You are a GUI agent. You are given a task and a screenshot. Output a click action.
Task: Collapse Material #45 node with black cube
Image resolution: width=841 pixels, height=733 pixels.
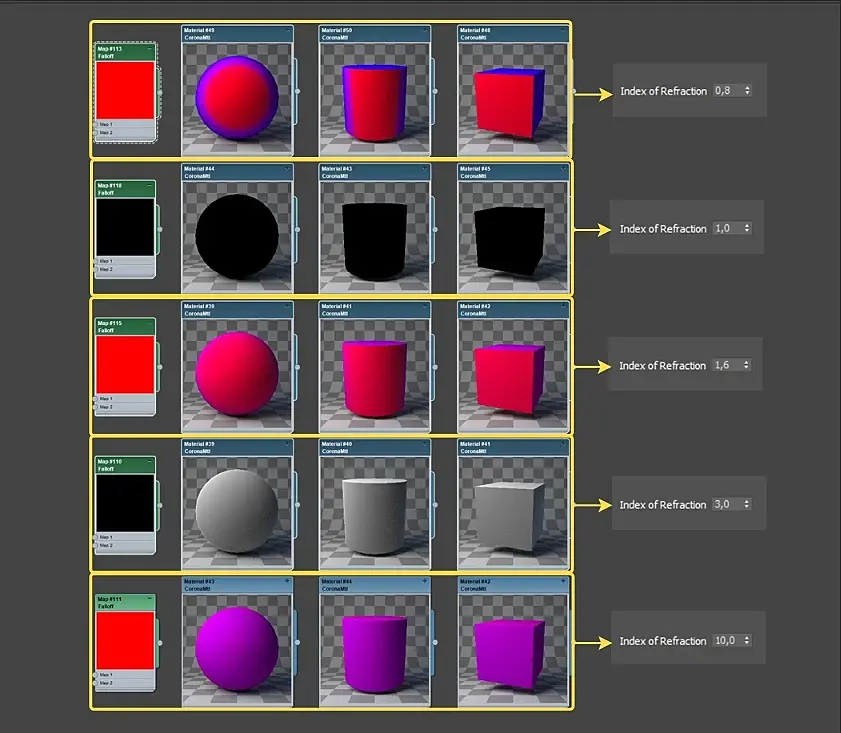[563, 169]
